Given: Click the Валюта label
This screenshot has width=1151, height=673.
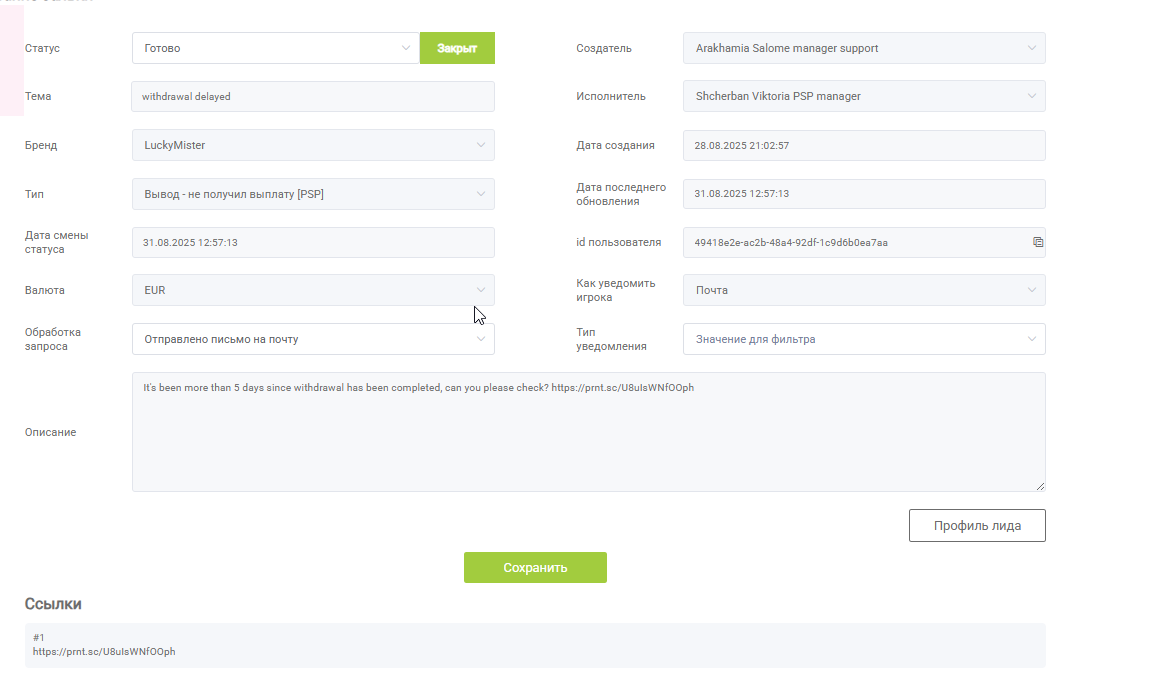Looking at the screenshot, I should [45, 290].
